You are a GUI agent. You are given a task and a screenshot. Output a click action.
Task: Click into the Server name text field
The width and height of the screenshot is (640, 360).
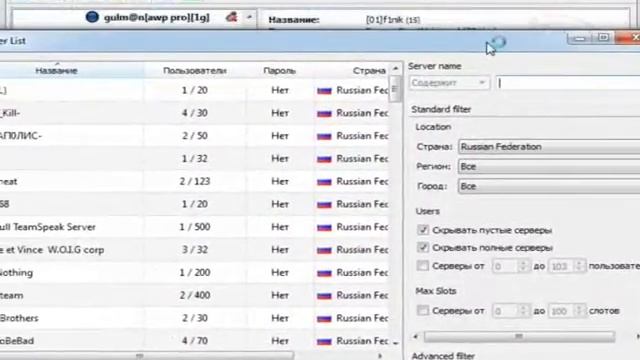pos(568,83)
